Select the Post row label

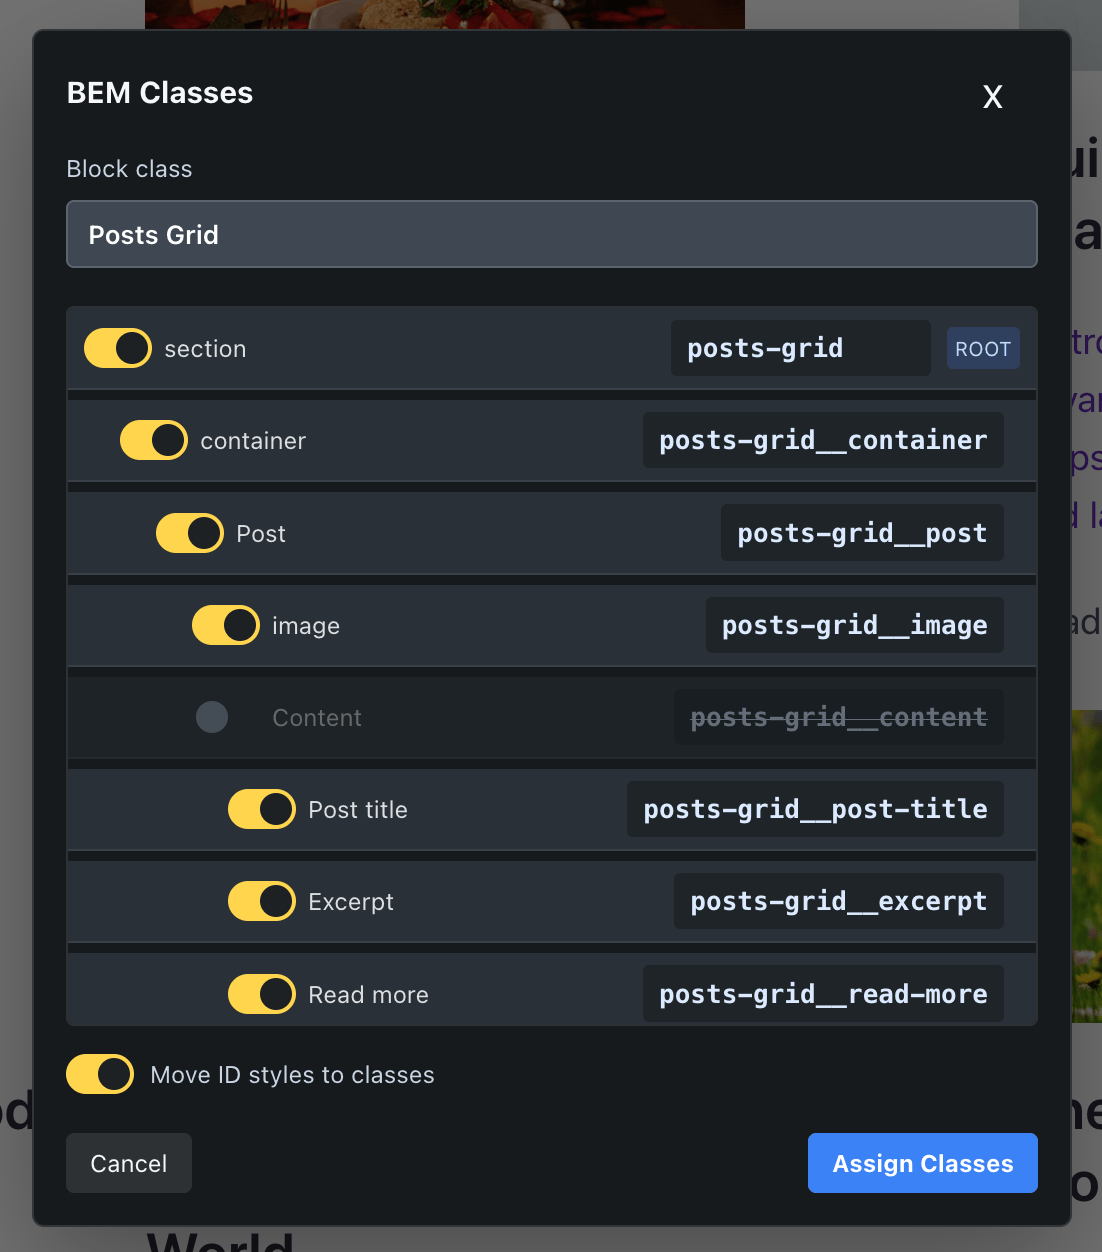click(x=261, y=534)
